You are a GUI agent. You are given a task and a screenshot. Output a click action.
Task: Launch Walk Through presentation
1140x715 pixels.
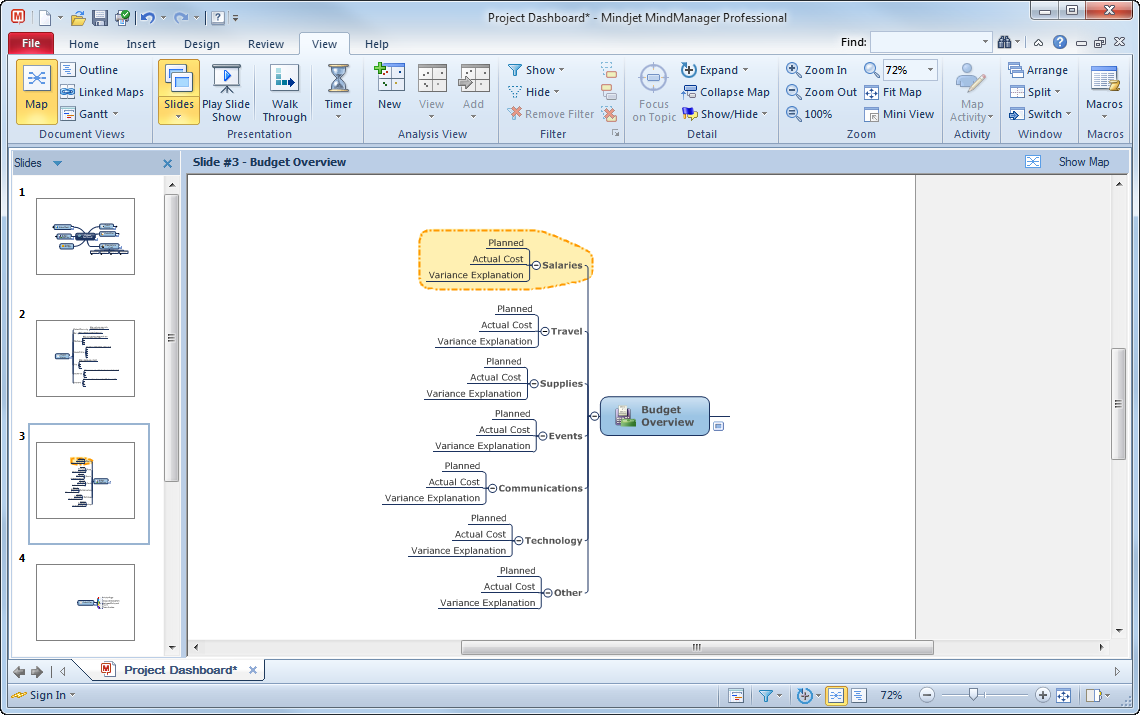[284, 91]
